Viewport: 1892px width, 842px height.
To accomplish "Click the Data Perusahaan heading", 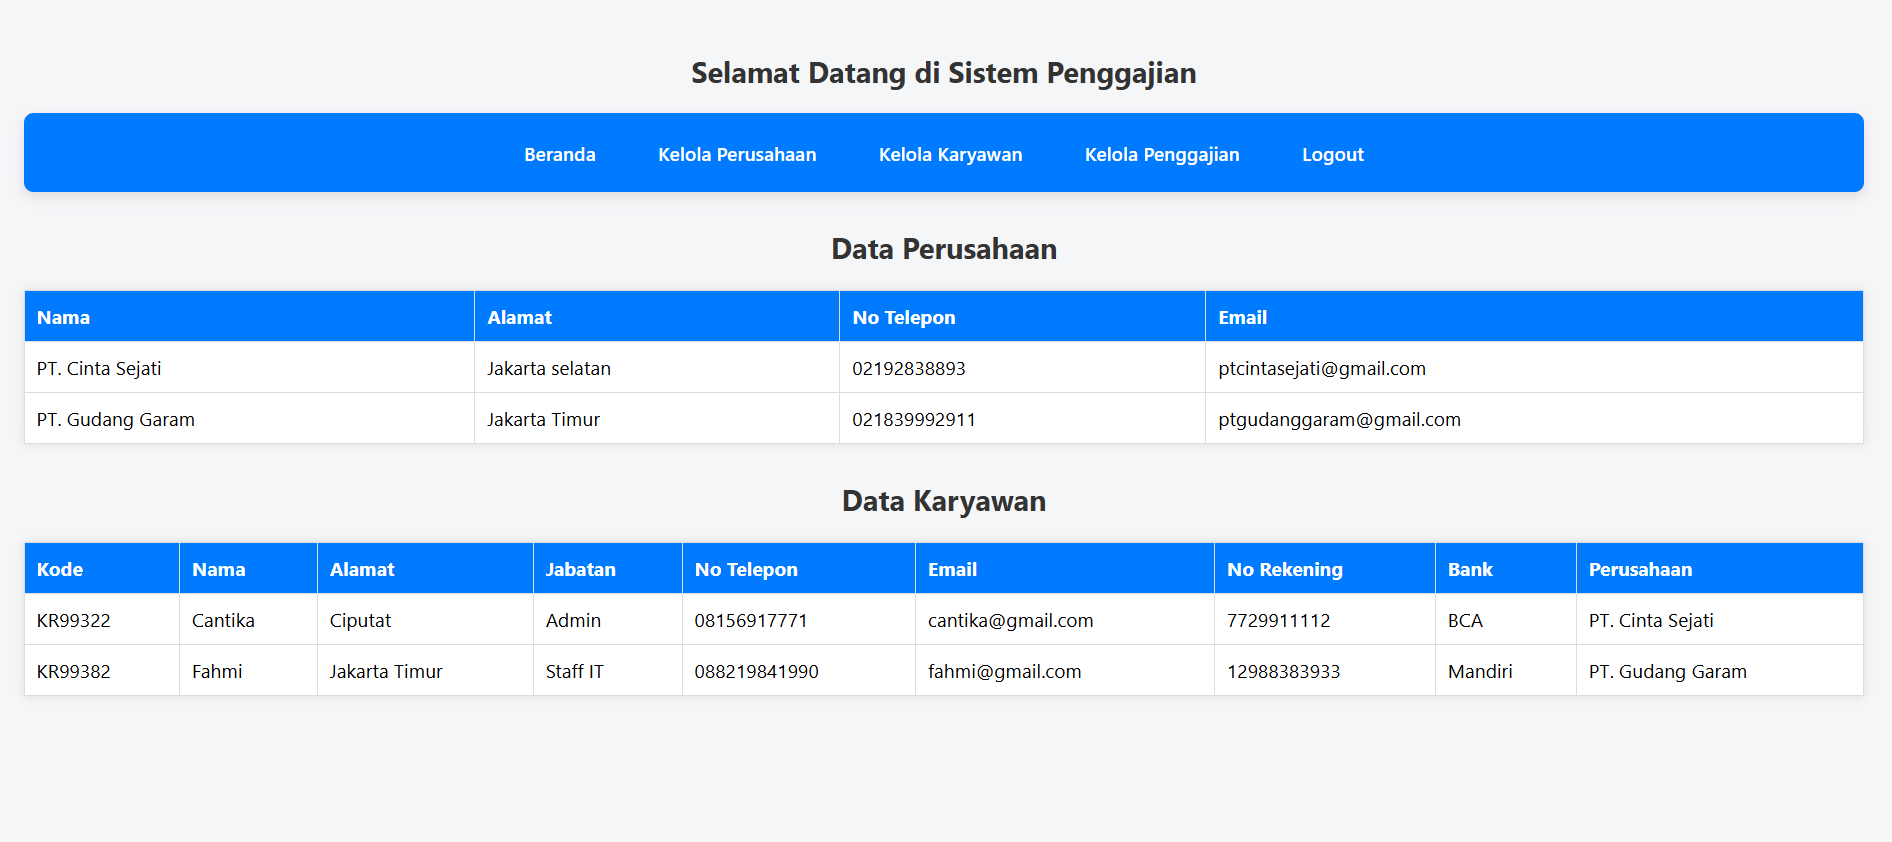I will pos(944,249).
